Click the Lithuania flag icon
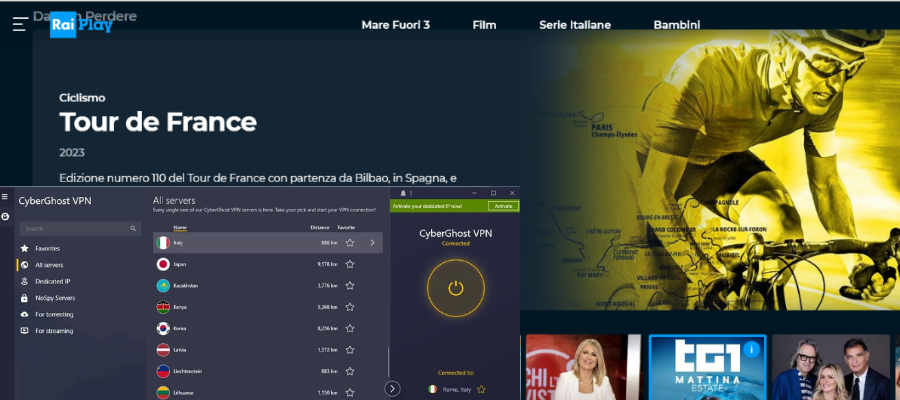Viewport: 900px width, 400px height. point(163,393)
